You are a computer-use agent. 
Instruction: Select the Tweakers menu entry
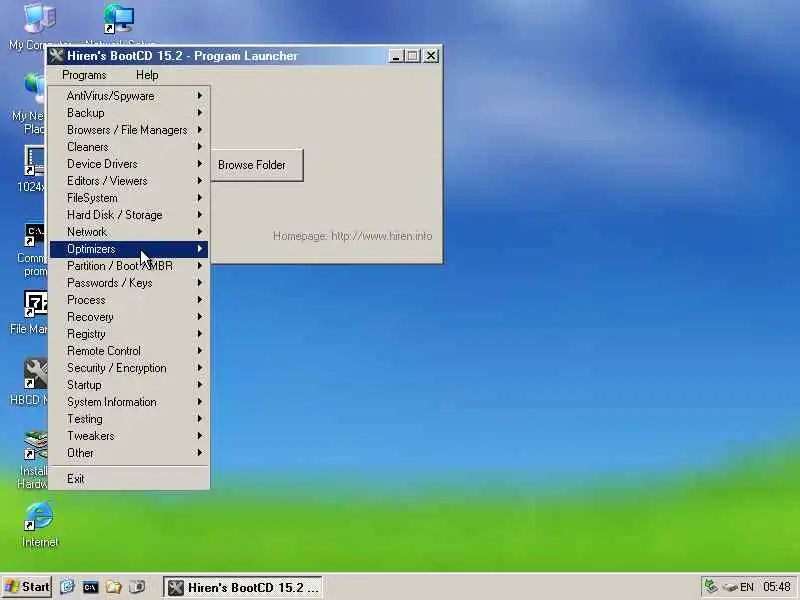[x=129, y=436]
